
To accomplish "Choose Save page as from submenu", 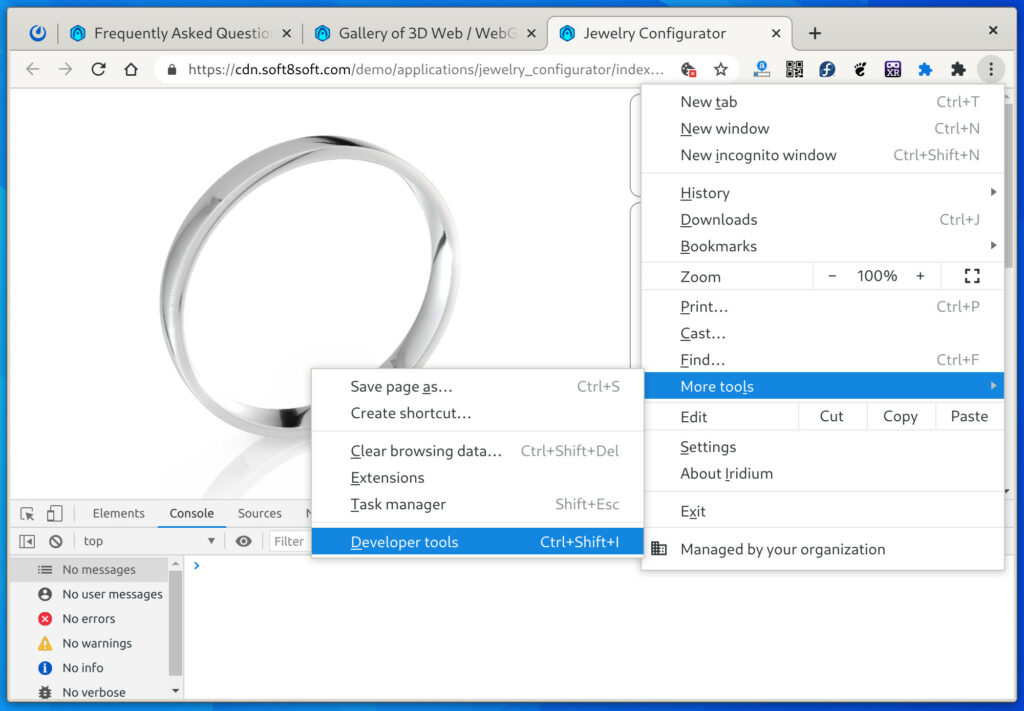I will 477,387.
